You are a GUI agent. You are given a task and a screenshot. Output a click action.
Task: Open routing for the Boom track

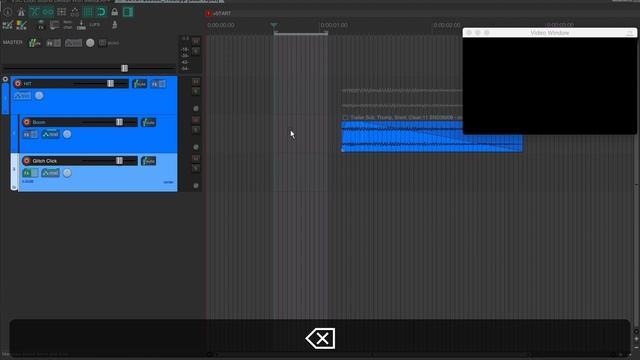click(149, 122)
